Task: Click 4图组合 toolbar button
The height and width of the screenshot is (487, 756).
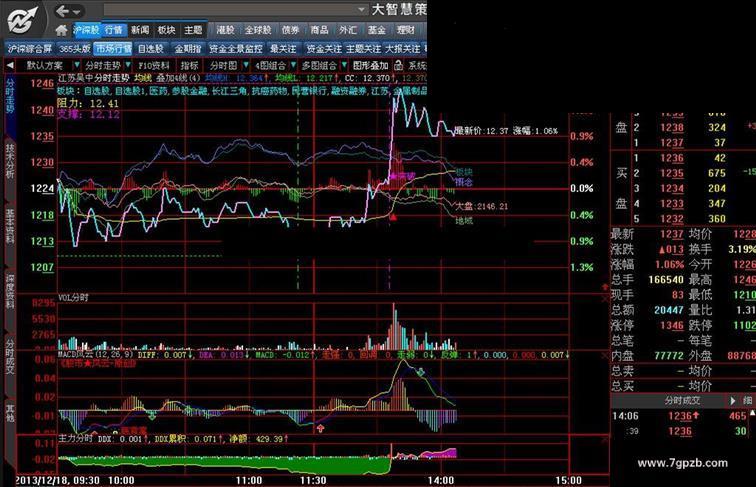Action: point(270,65)
